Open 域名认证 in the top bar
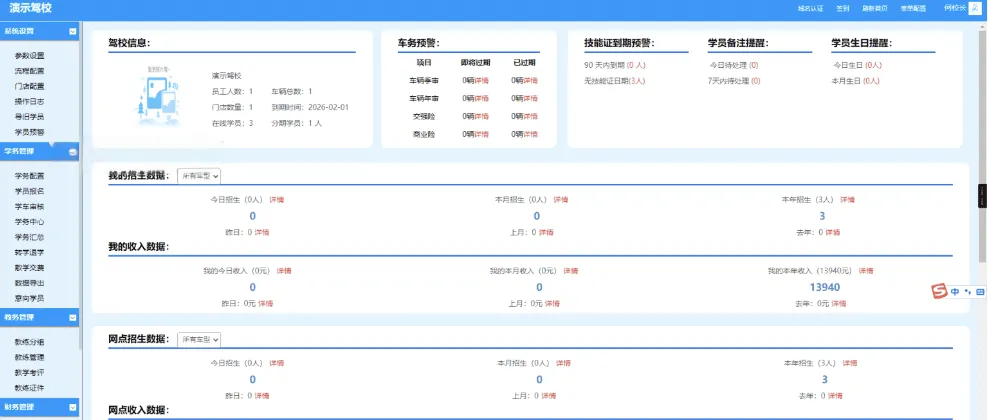 (810, 9)
